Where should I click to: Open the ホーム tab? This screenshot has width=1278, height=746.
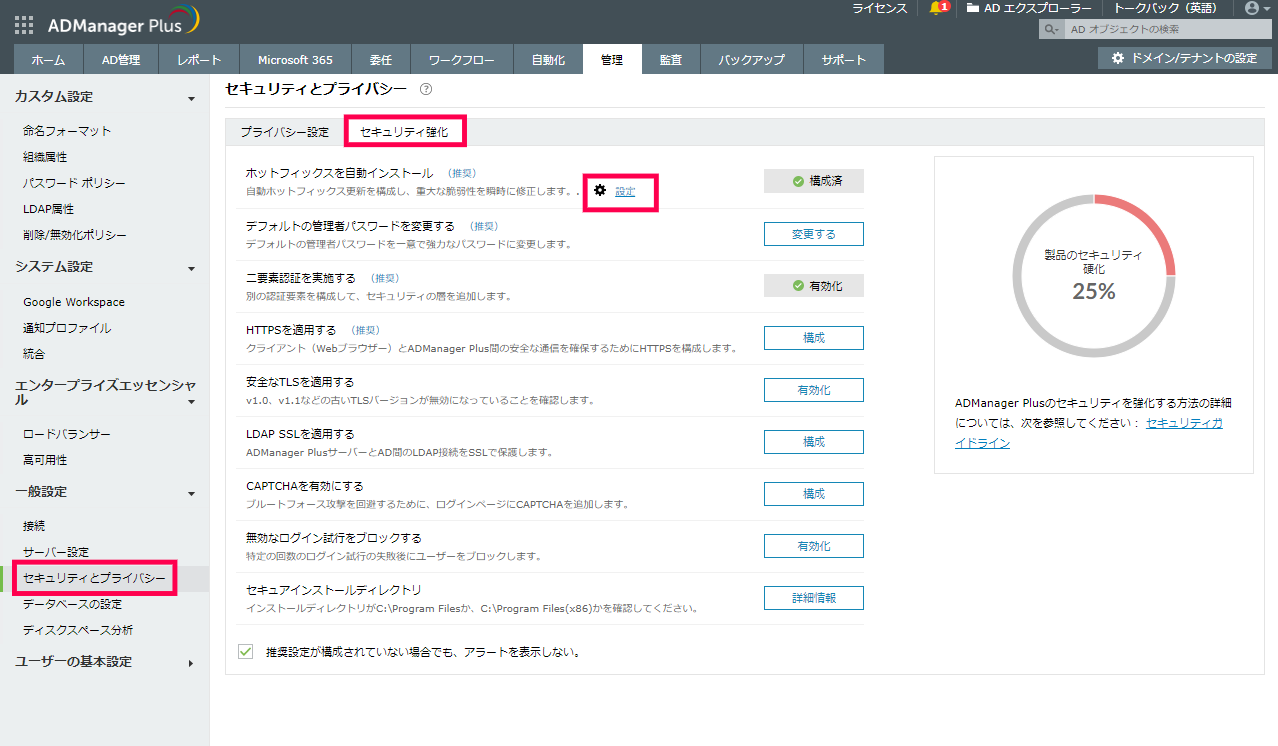(x=48, y=60)
